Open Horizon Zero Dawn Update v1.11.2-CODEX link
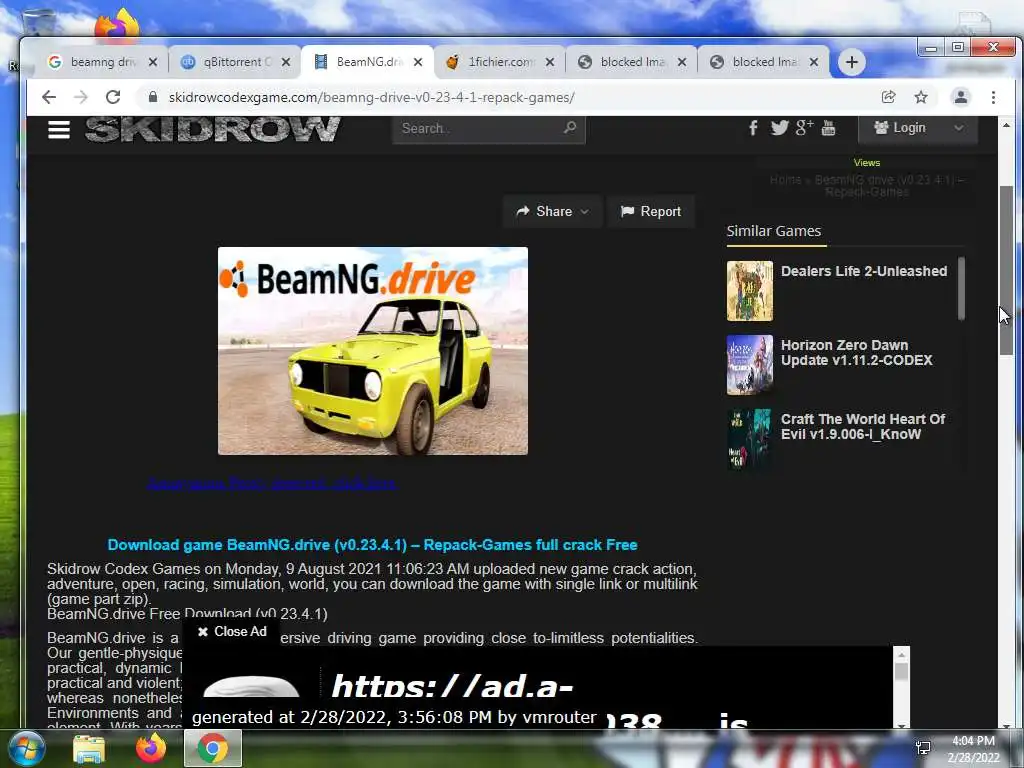 coord(856,353)
